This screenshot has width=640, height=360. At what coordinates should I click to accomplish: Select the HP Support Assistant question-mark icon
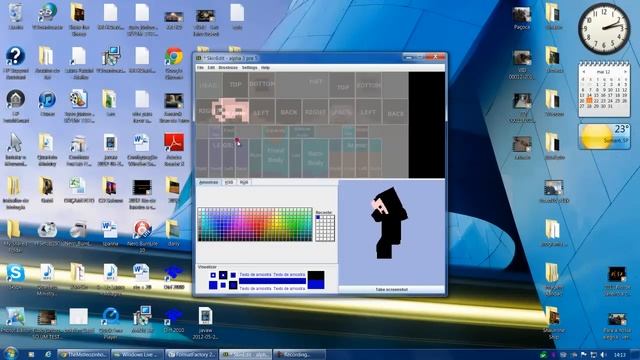16,63
